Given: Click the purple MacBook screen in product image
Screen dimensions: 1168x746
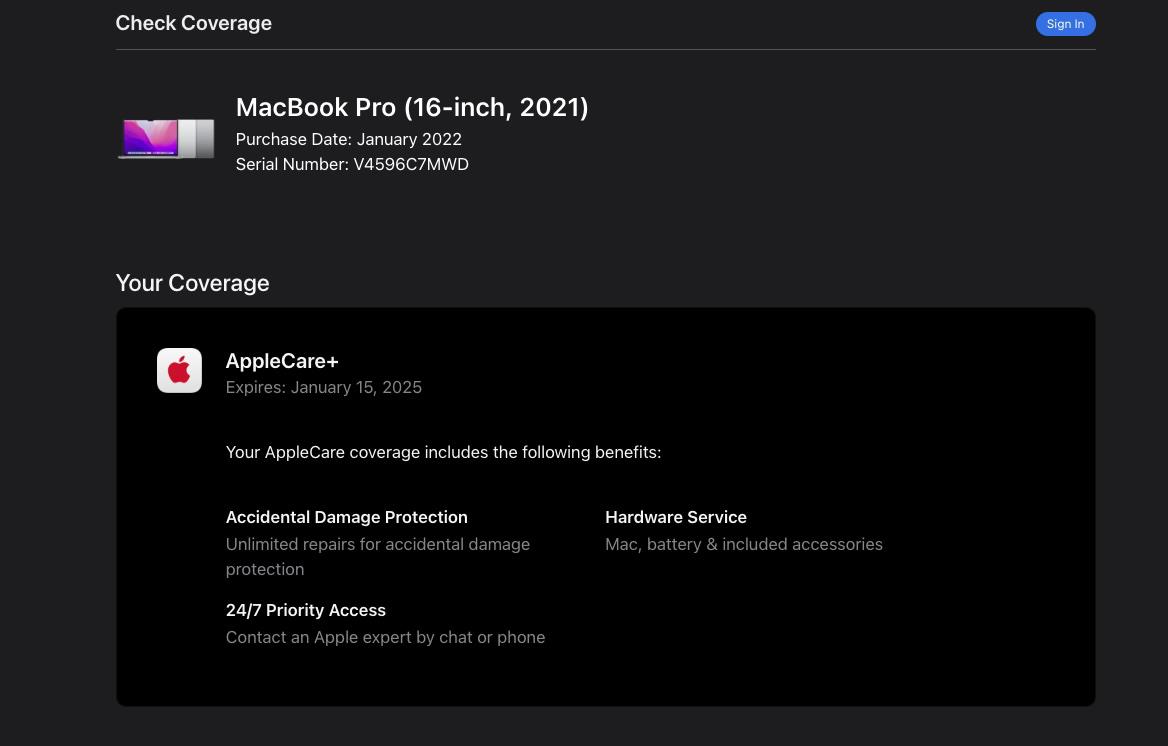Looking at the screenshot, I should [149, 138].
